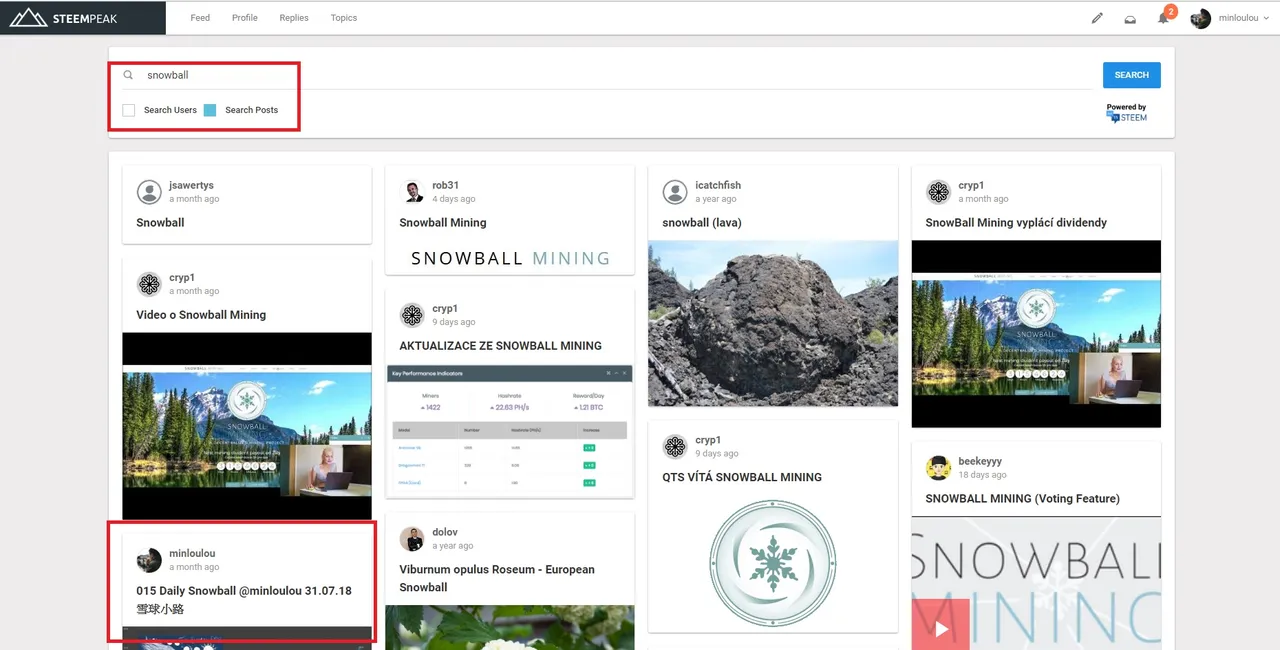Click minloulou avatar on Daily Snowball post
Screen dimensions: 1280x650
(149, 560)
